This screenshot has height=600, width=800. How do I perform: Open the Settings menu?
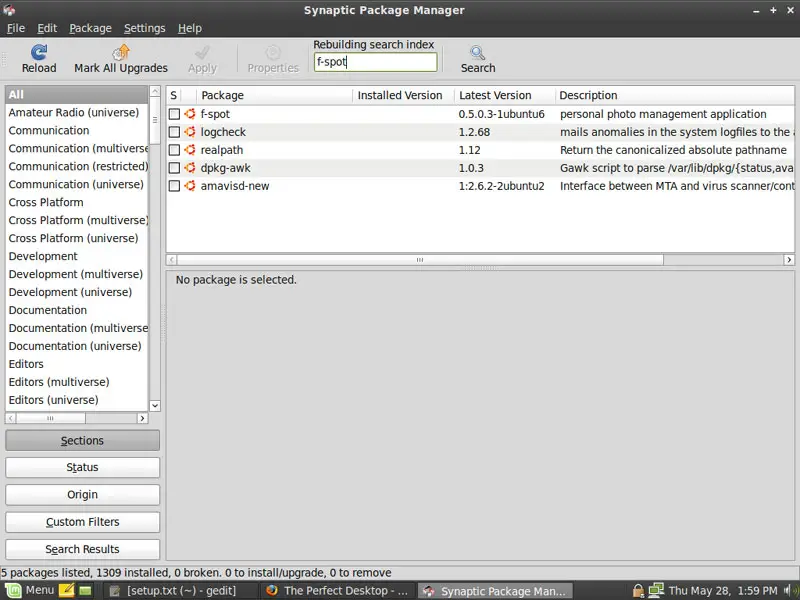pyautogui.click(x=144, y=28)
